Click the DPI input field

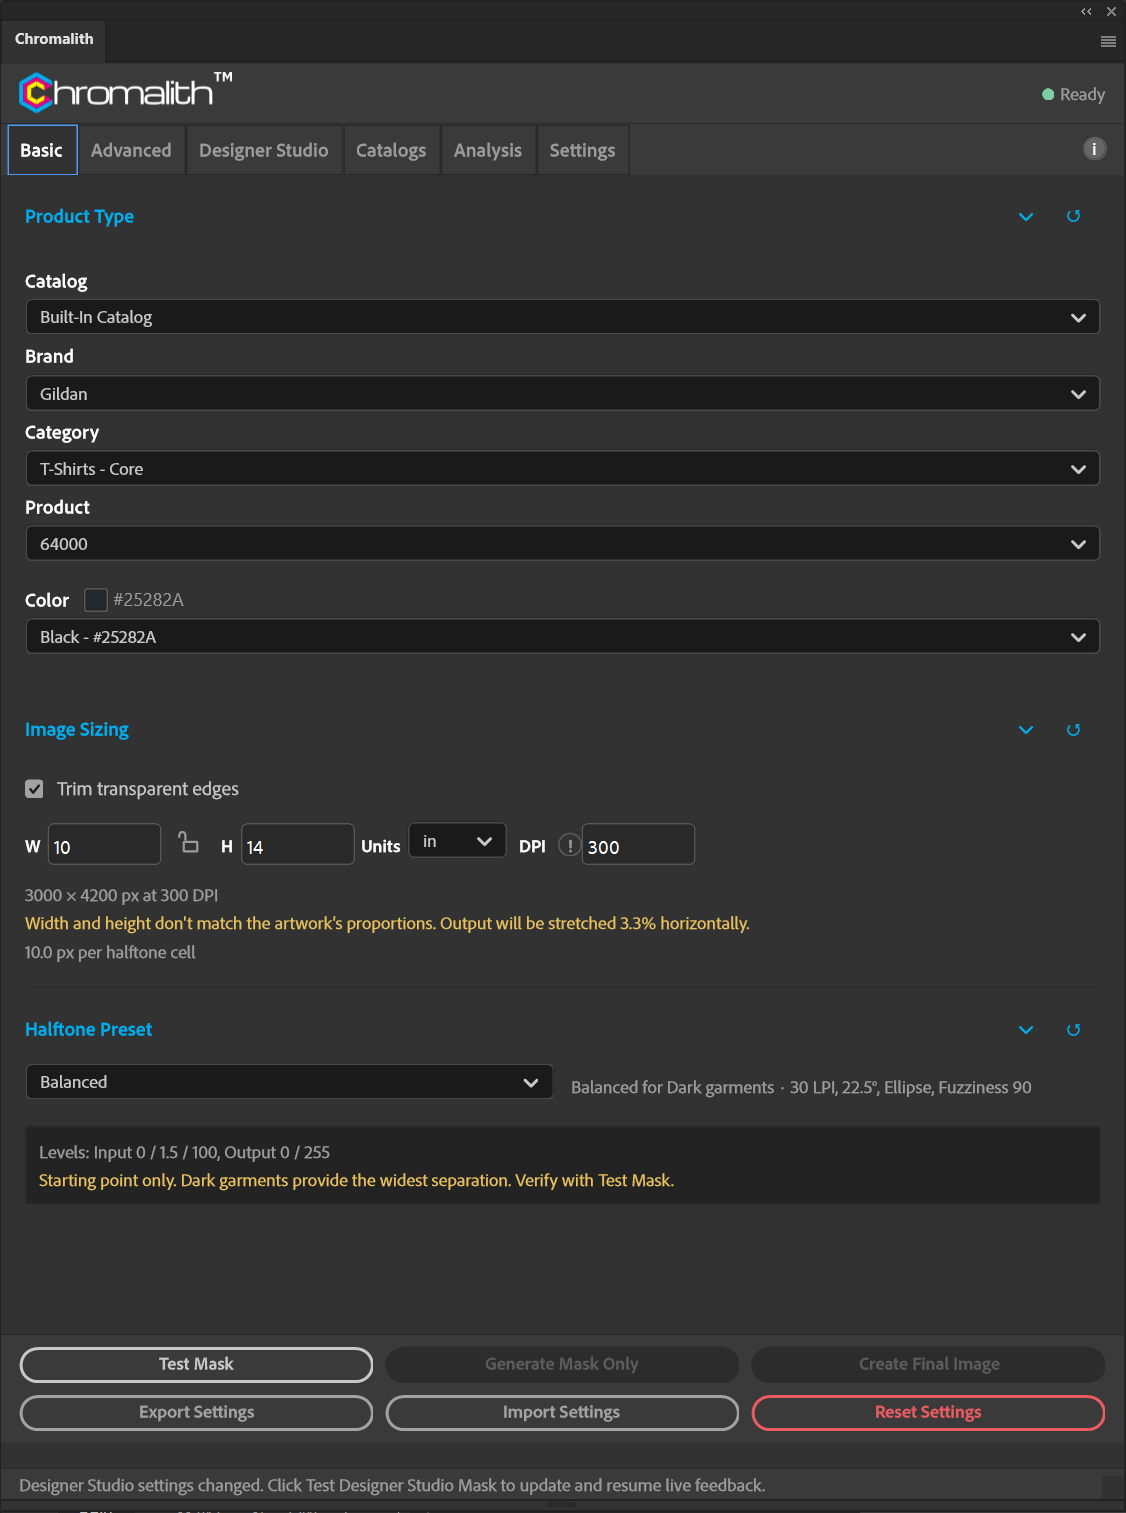pos(638,845)
